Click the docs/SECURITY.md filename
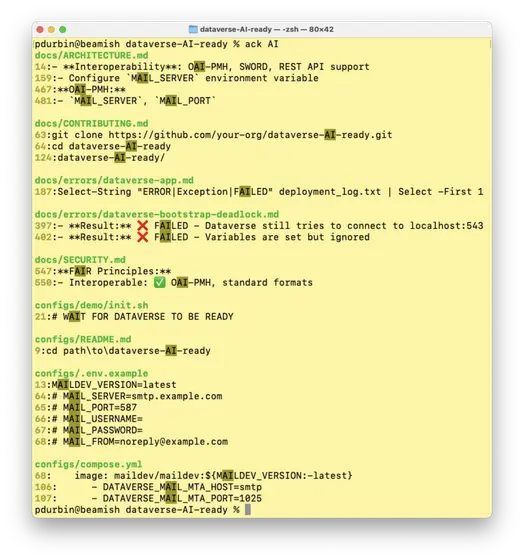The image size is (524, 560). coord(80,260)
